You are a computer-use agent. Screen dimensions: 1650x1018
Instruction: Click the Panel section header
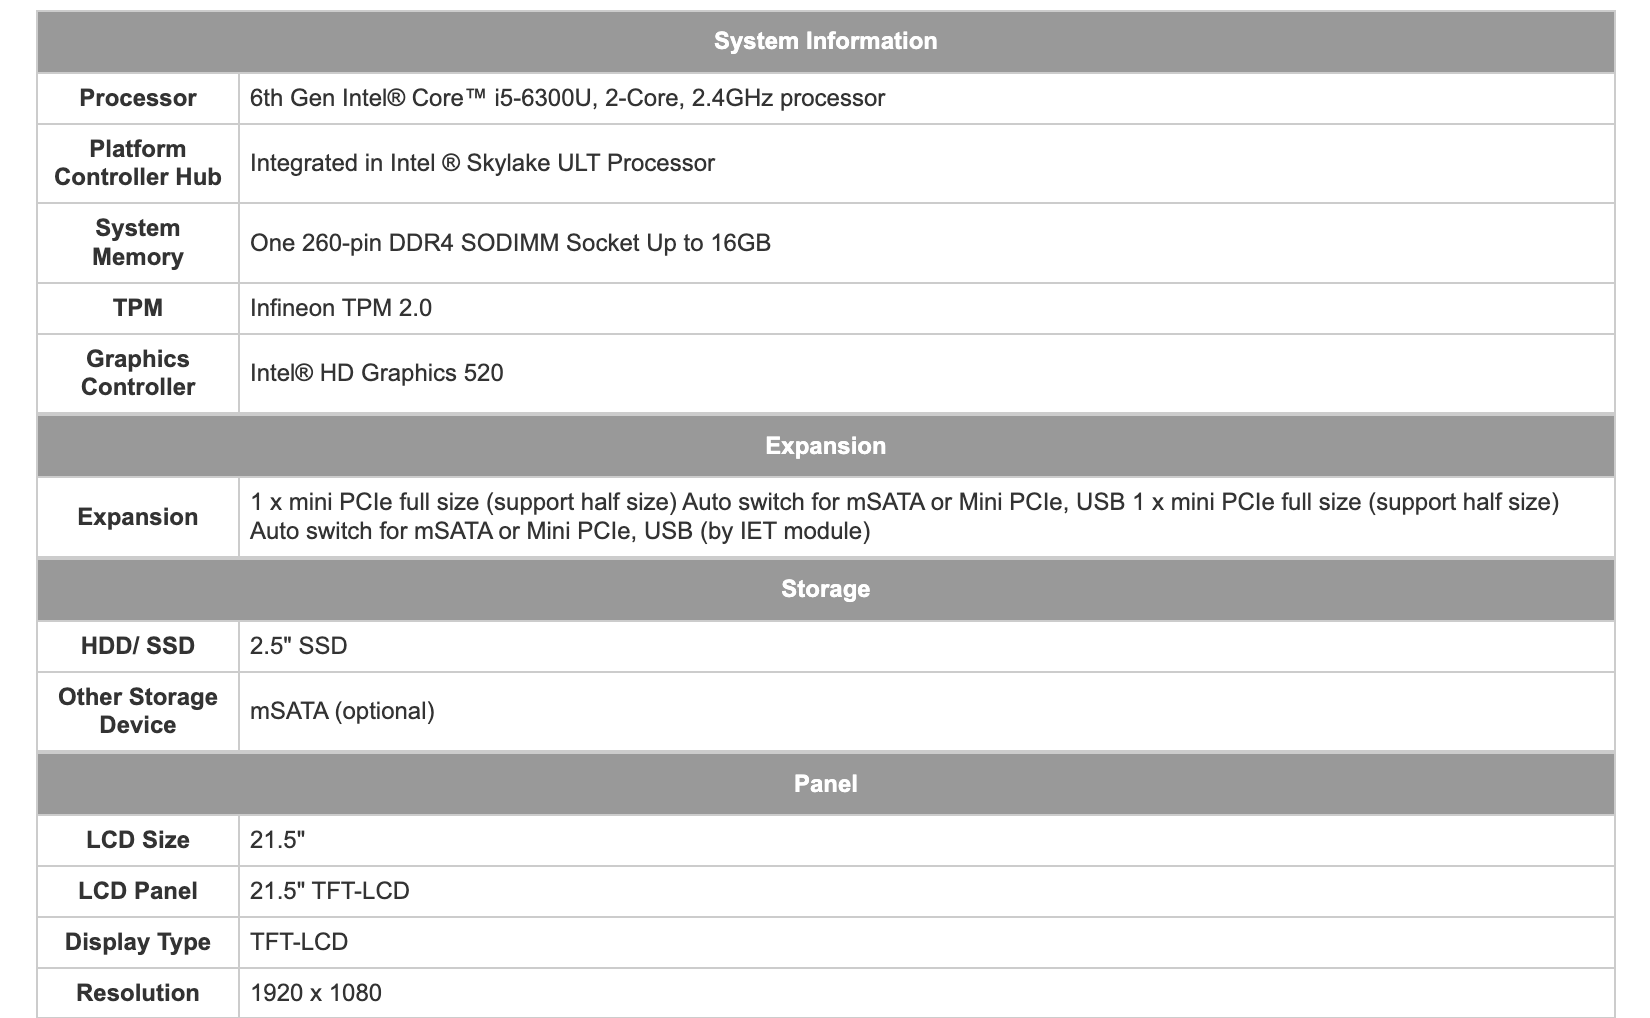coord(825,784)
